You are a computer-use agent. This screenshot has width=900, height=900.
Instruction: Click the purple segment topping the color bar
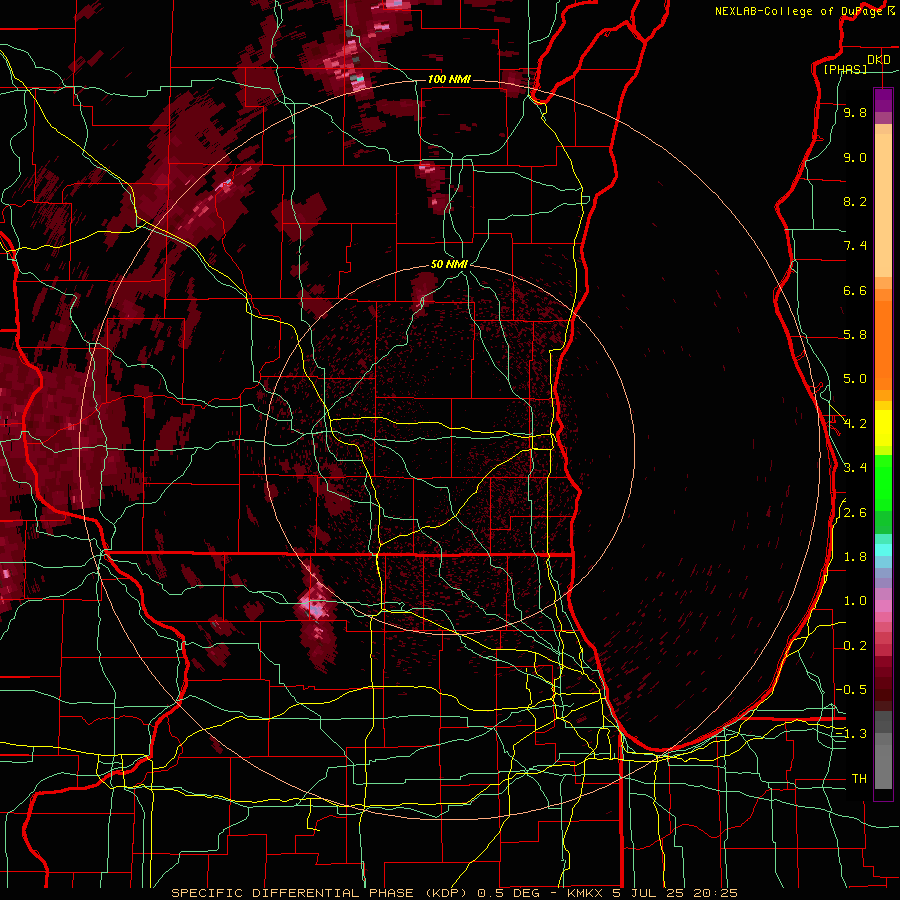click(883, 100)
